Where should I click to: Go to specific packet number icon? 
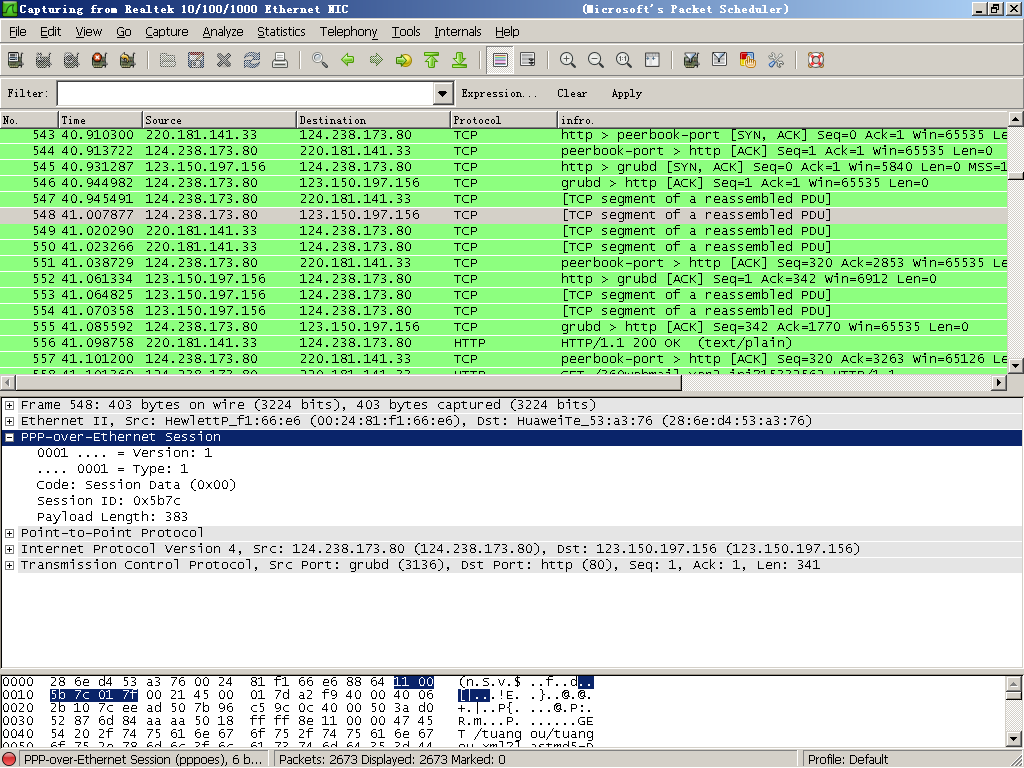[404, 60]
